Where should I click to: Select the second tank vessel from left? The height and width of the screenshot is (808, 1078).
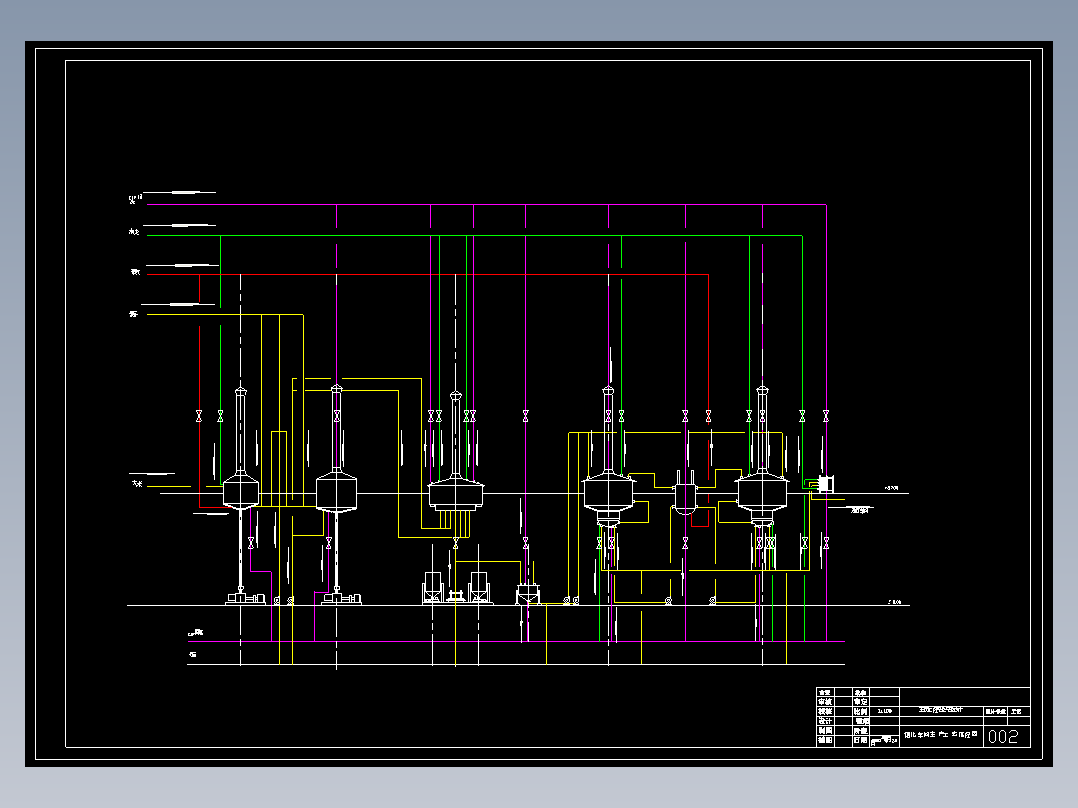coord(336,492)
